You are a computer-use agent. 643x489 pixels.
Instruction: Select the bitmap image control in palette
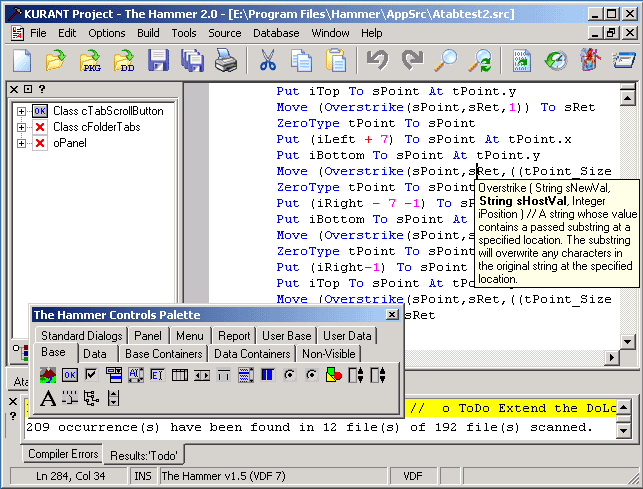pyautogui.click(x=48, y=375)
